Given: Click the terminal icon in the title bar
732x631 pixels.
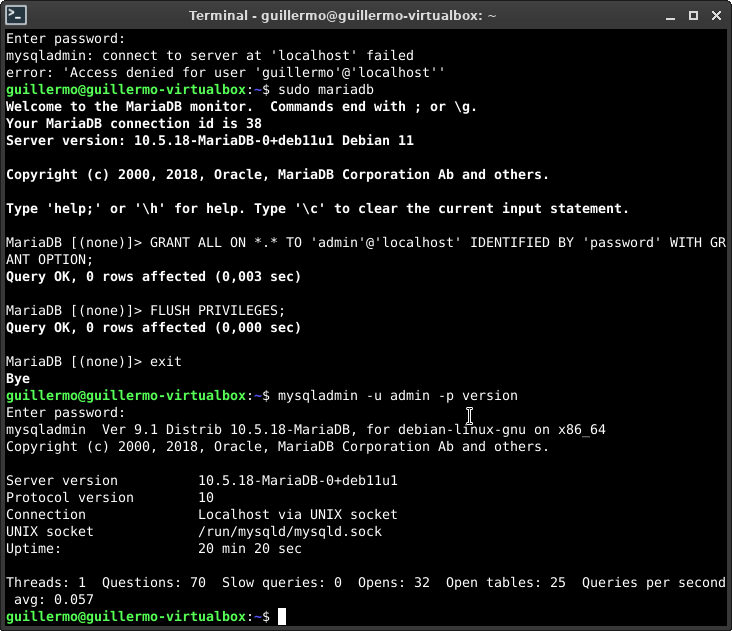Looking at the screenshot, I should tap(15, 15).
